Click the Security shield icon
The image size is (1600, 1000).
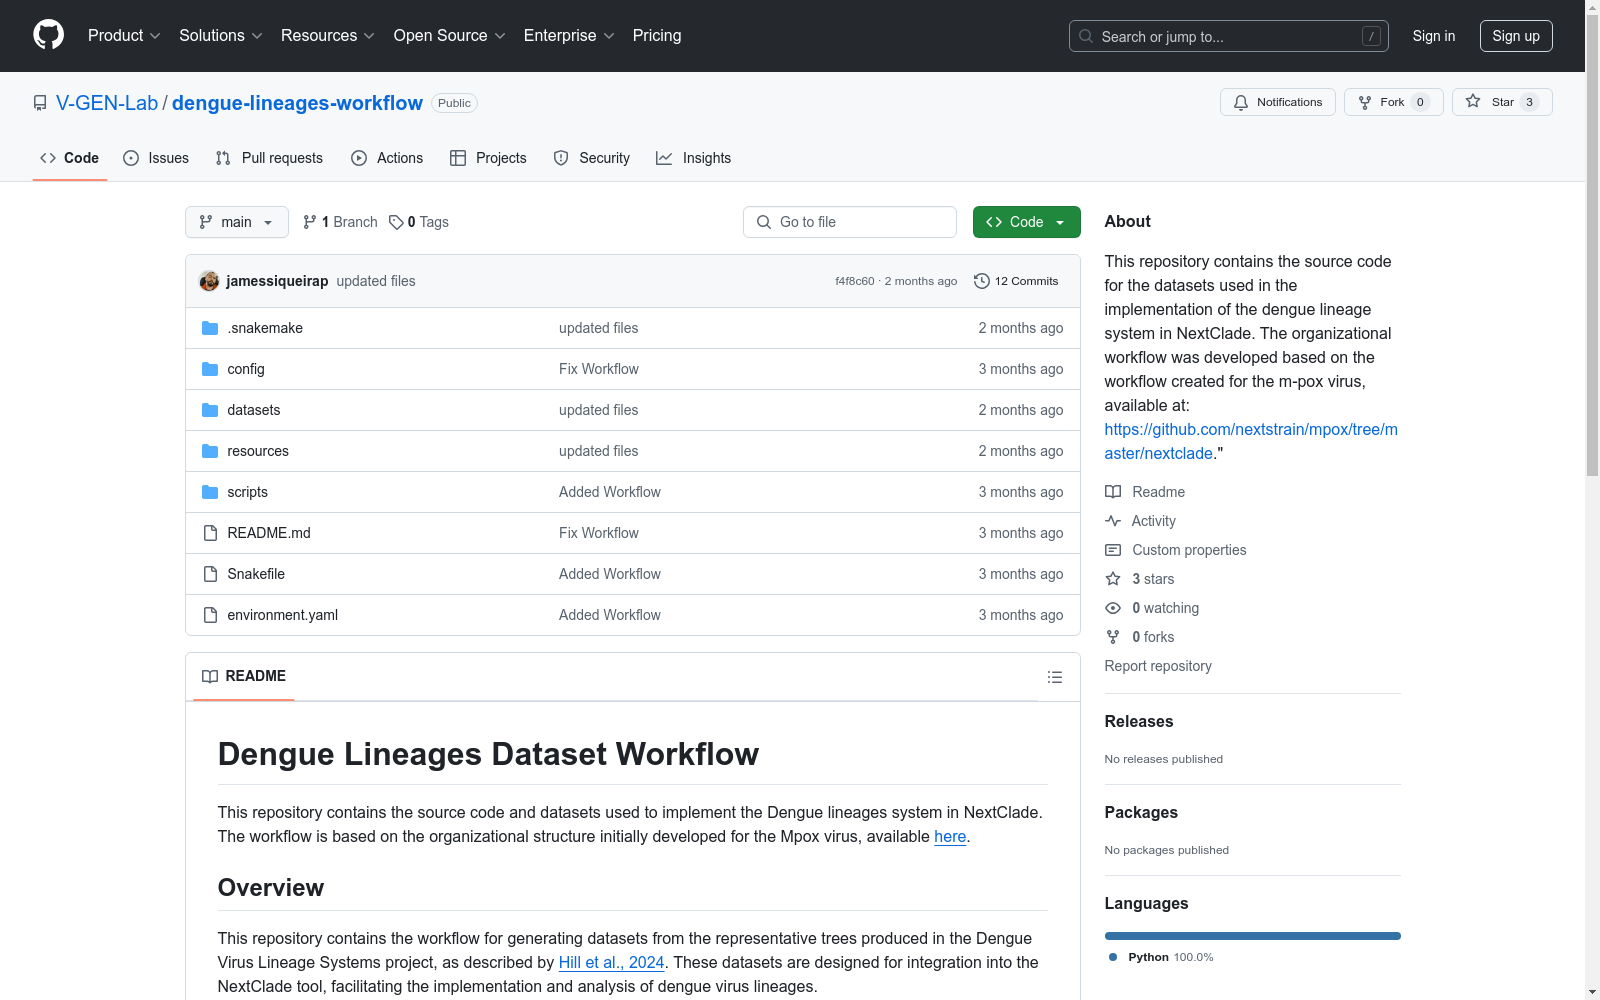[x=561, y=158]
